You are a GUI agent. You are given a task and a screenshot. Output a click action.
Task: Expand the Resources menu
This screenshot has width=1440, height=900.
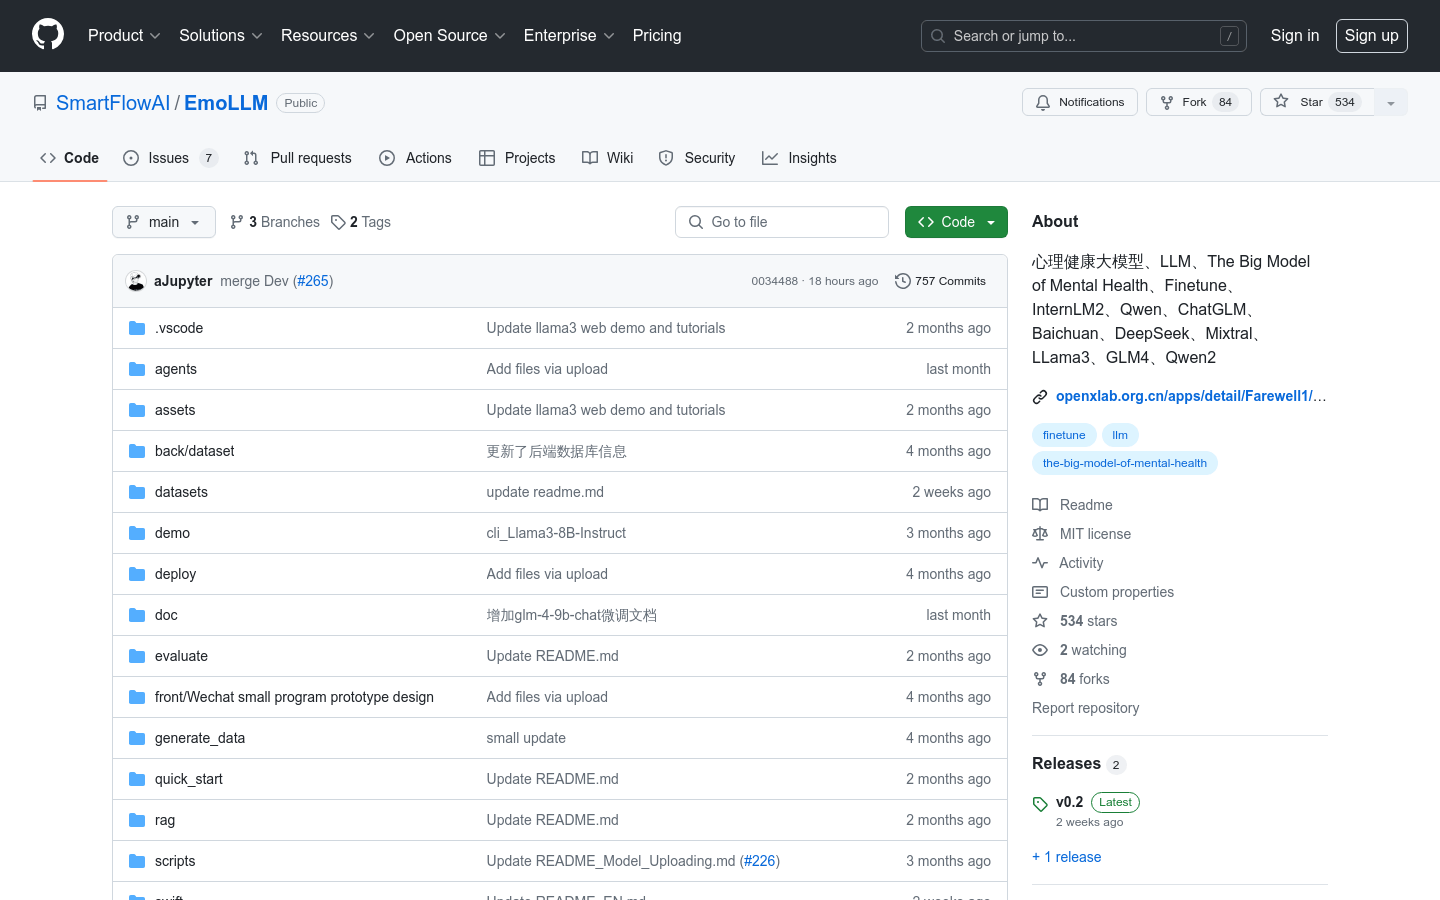tap(328, 35)
